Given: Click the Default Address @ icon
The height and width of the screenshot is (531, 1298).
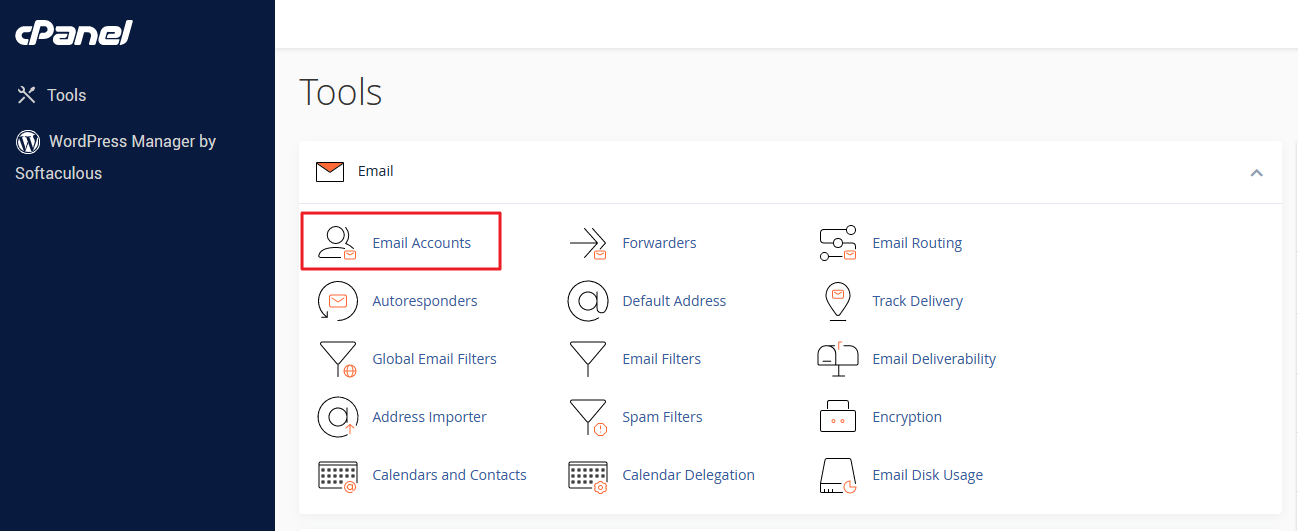Looking at the screenshot, I should [x=588, y=301].
